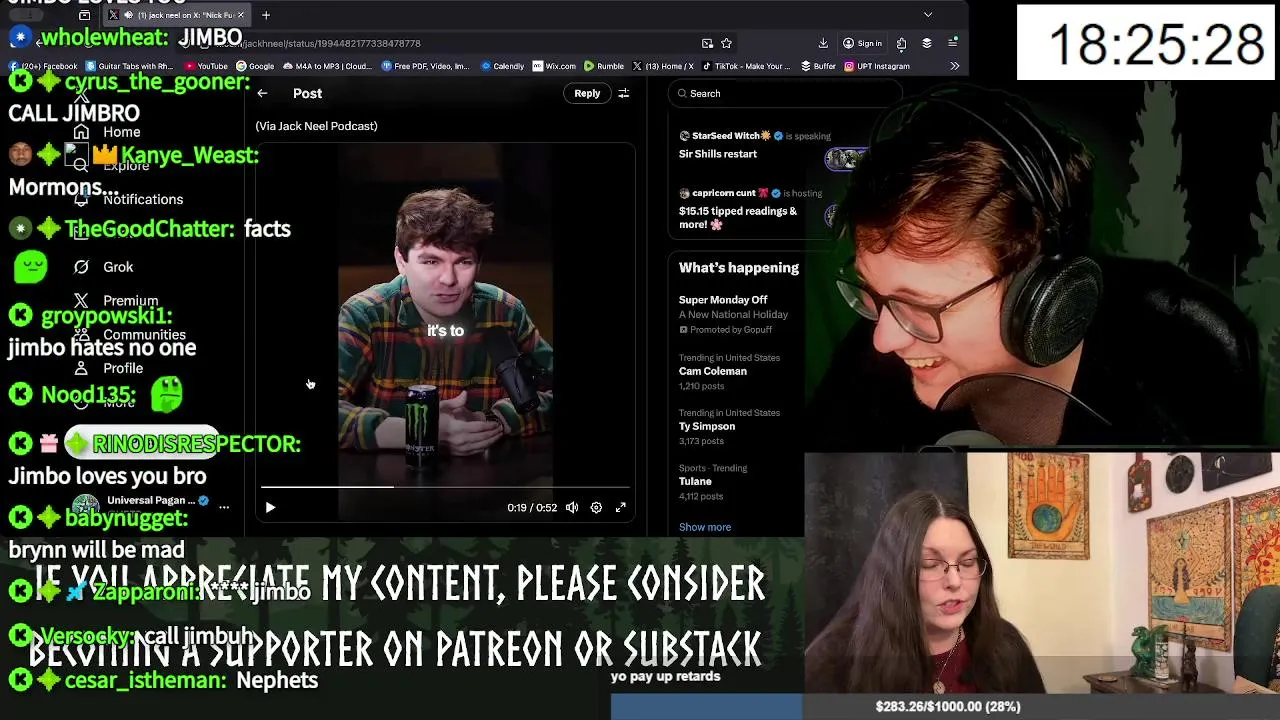1280x720 pixels.
Task: Focus the X Search field
Action: point(785,93)
